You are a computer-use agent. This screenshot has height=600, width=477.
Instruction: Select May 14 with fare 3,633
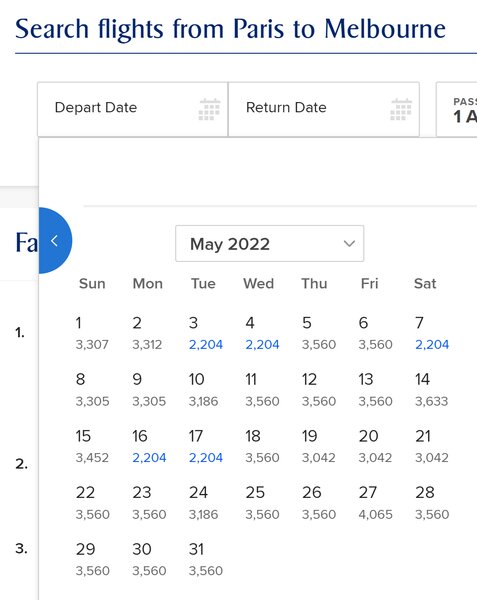click(431, 390)
